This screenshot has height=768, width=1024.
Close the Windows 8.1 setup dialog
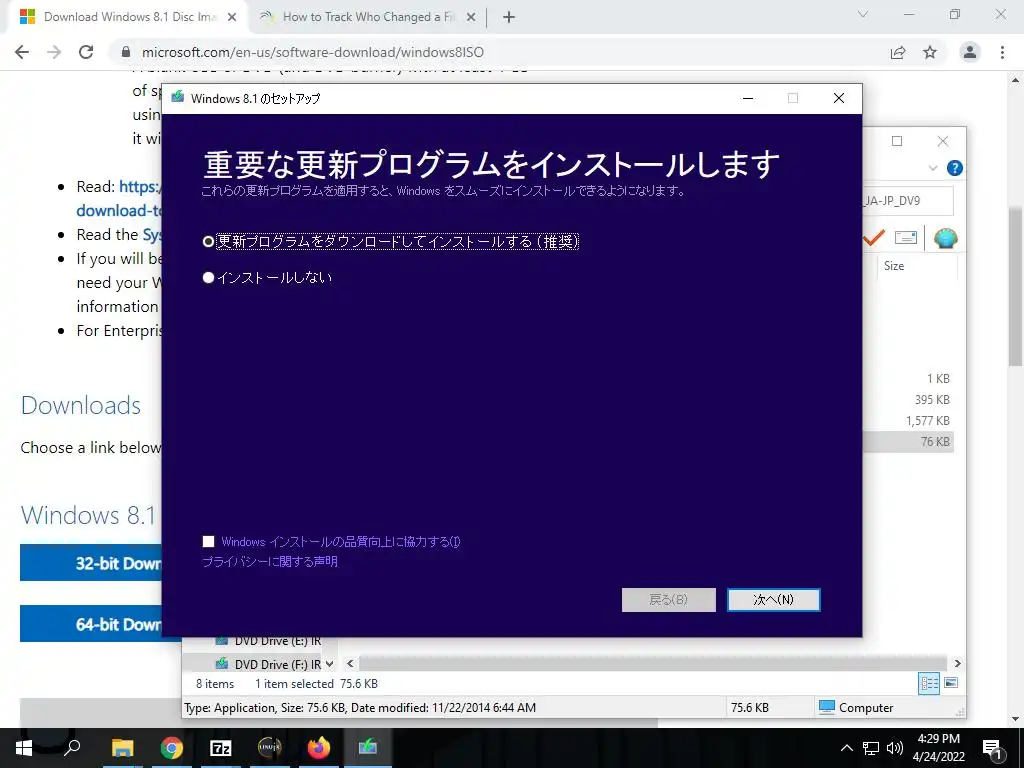click(x=839, y=98)
